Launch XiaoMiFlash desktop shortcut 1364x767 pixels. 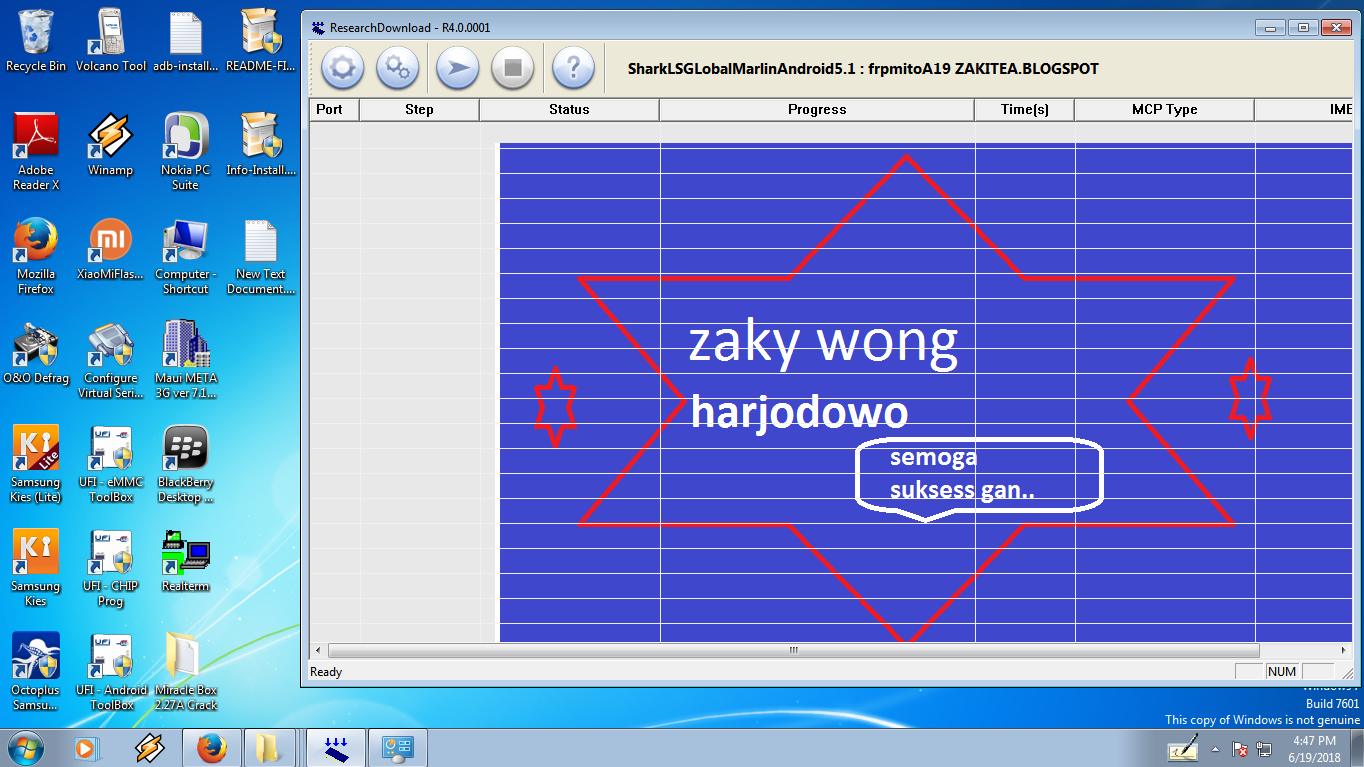pyautogui.click(x=110, y=248)
